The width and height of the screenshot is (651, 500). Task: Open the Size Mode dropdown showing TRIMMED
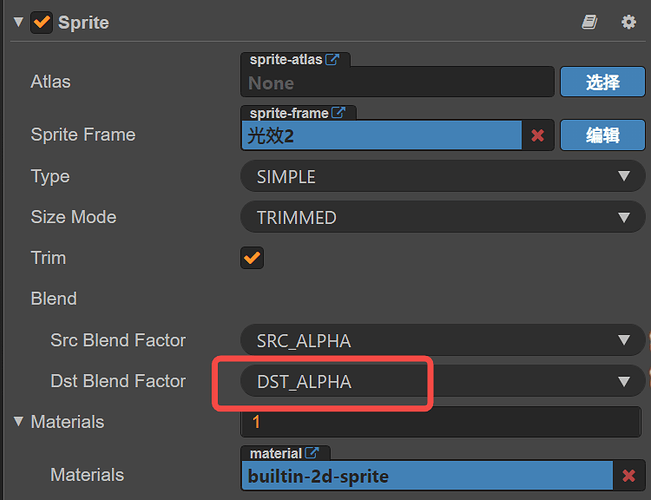(x=440, y=217)
